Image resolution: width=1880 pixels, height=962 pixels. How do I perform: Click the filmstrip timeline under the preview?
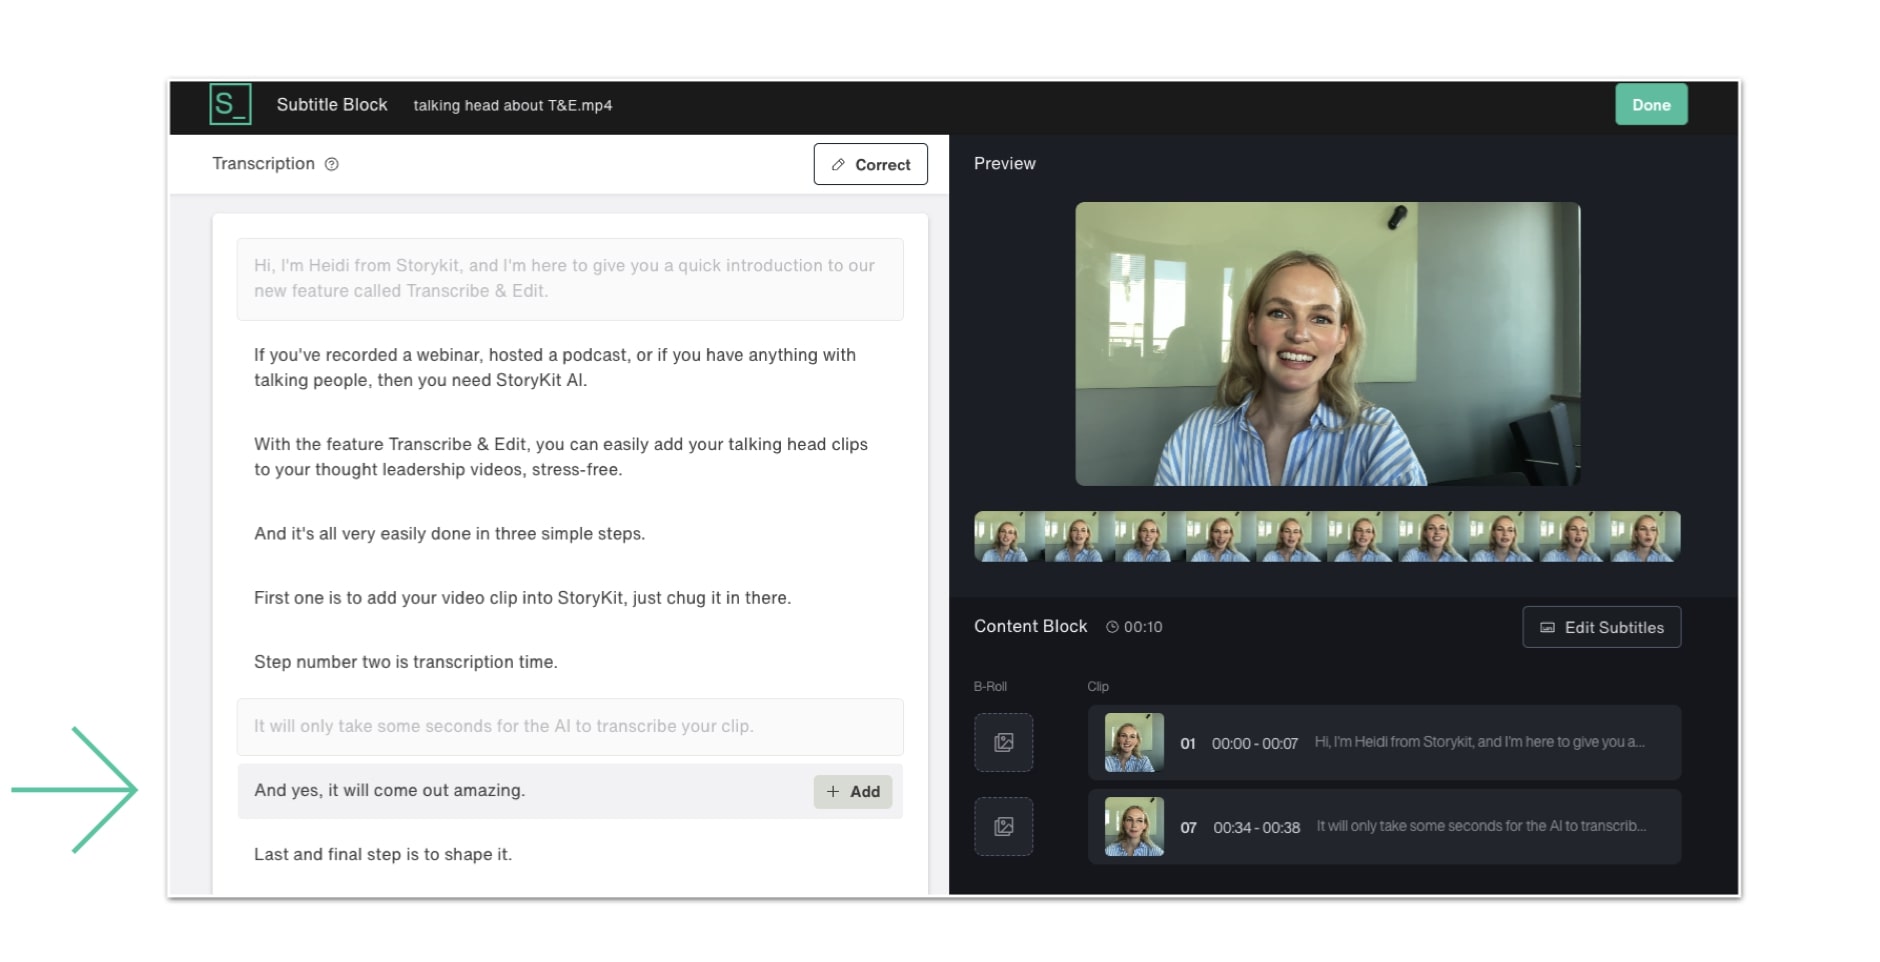coord(1327,536)
